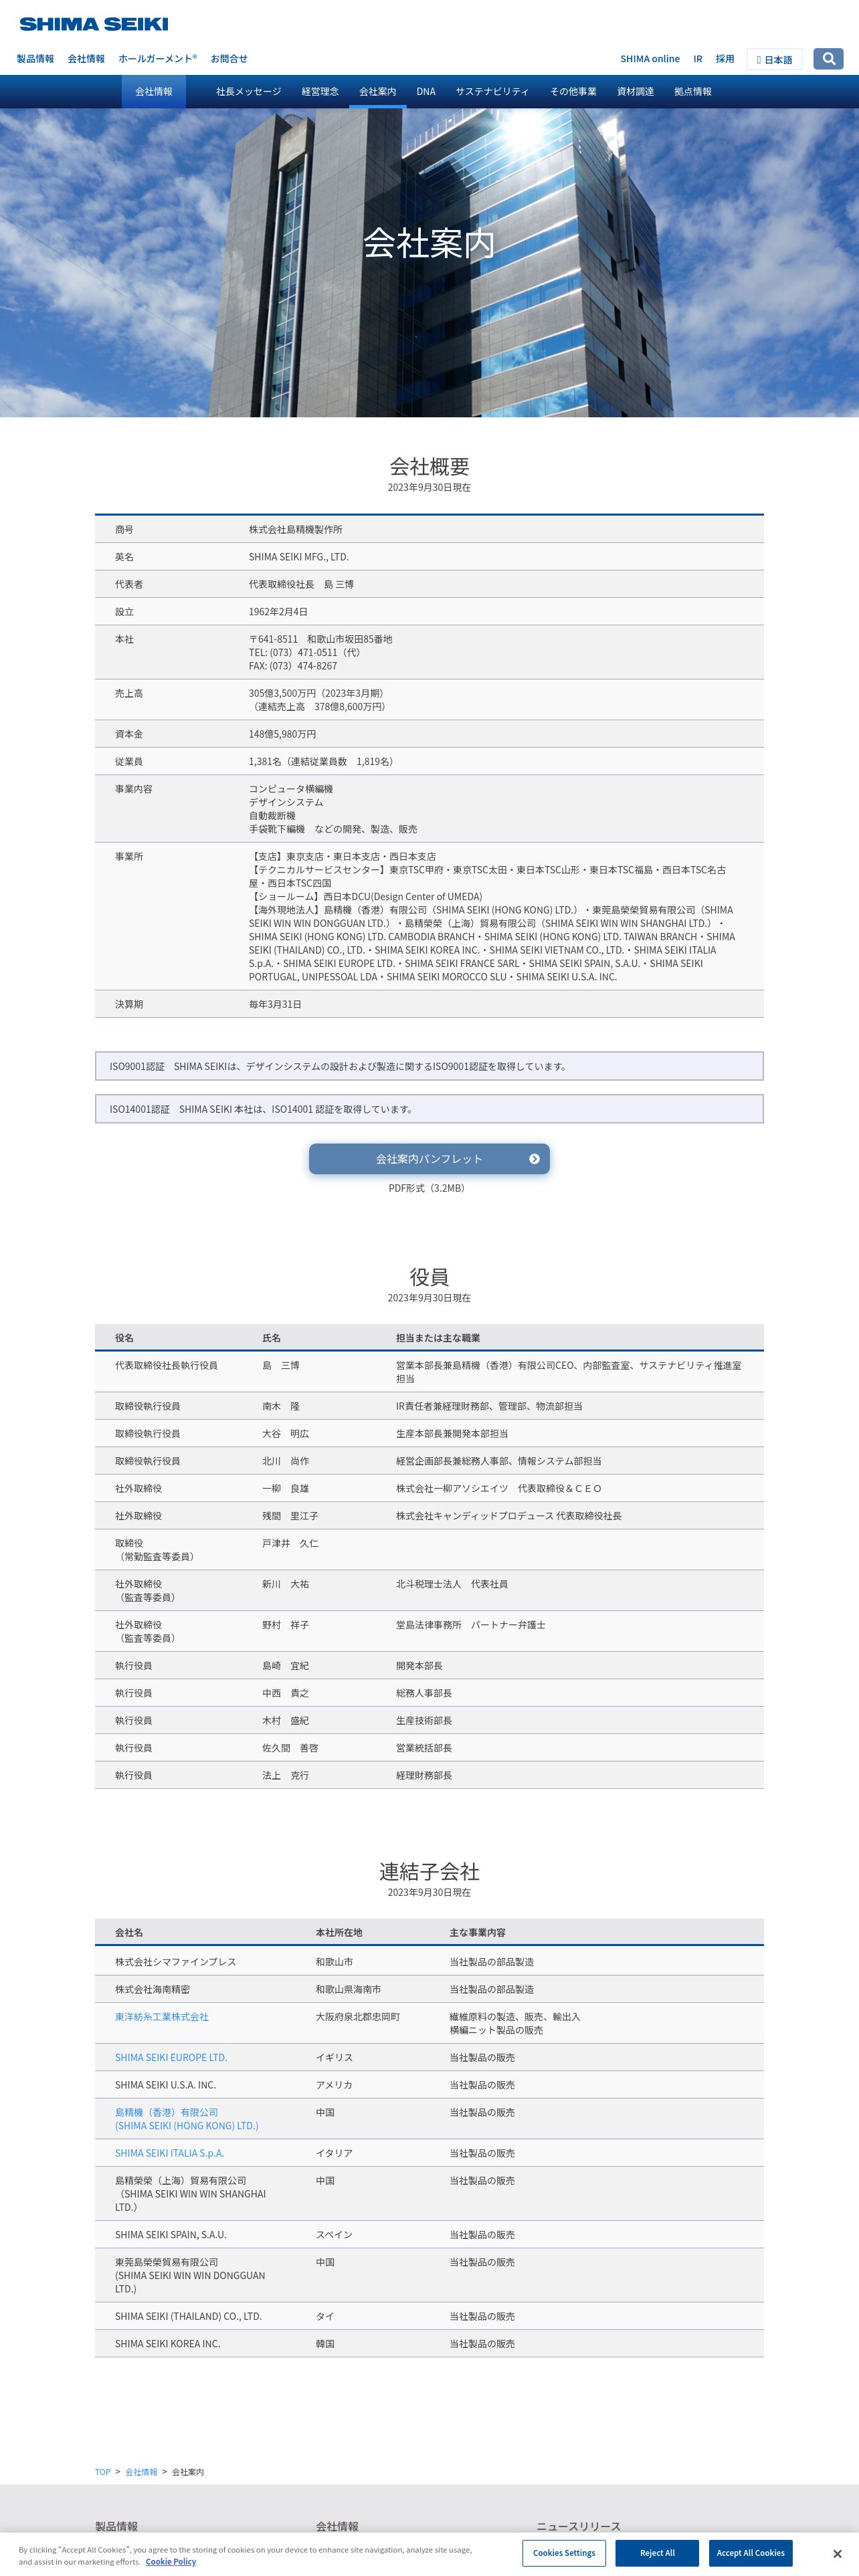Select 会社情報 tab in blue navigation bar
This screenshot has width=859, height=2576.
[x=154, y=91]
